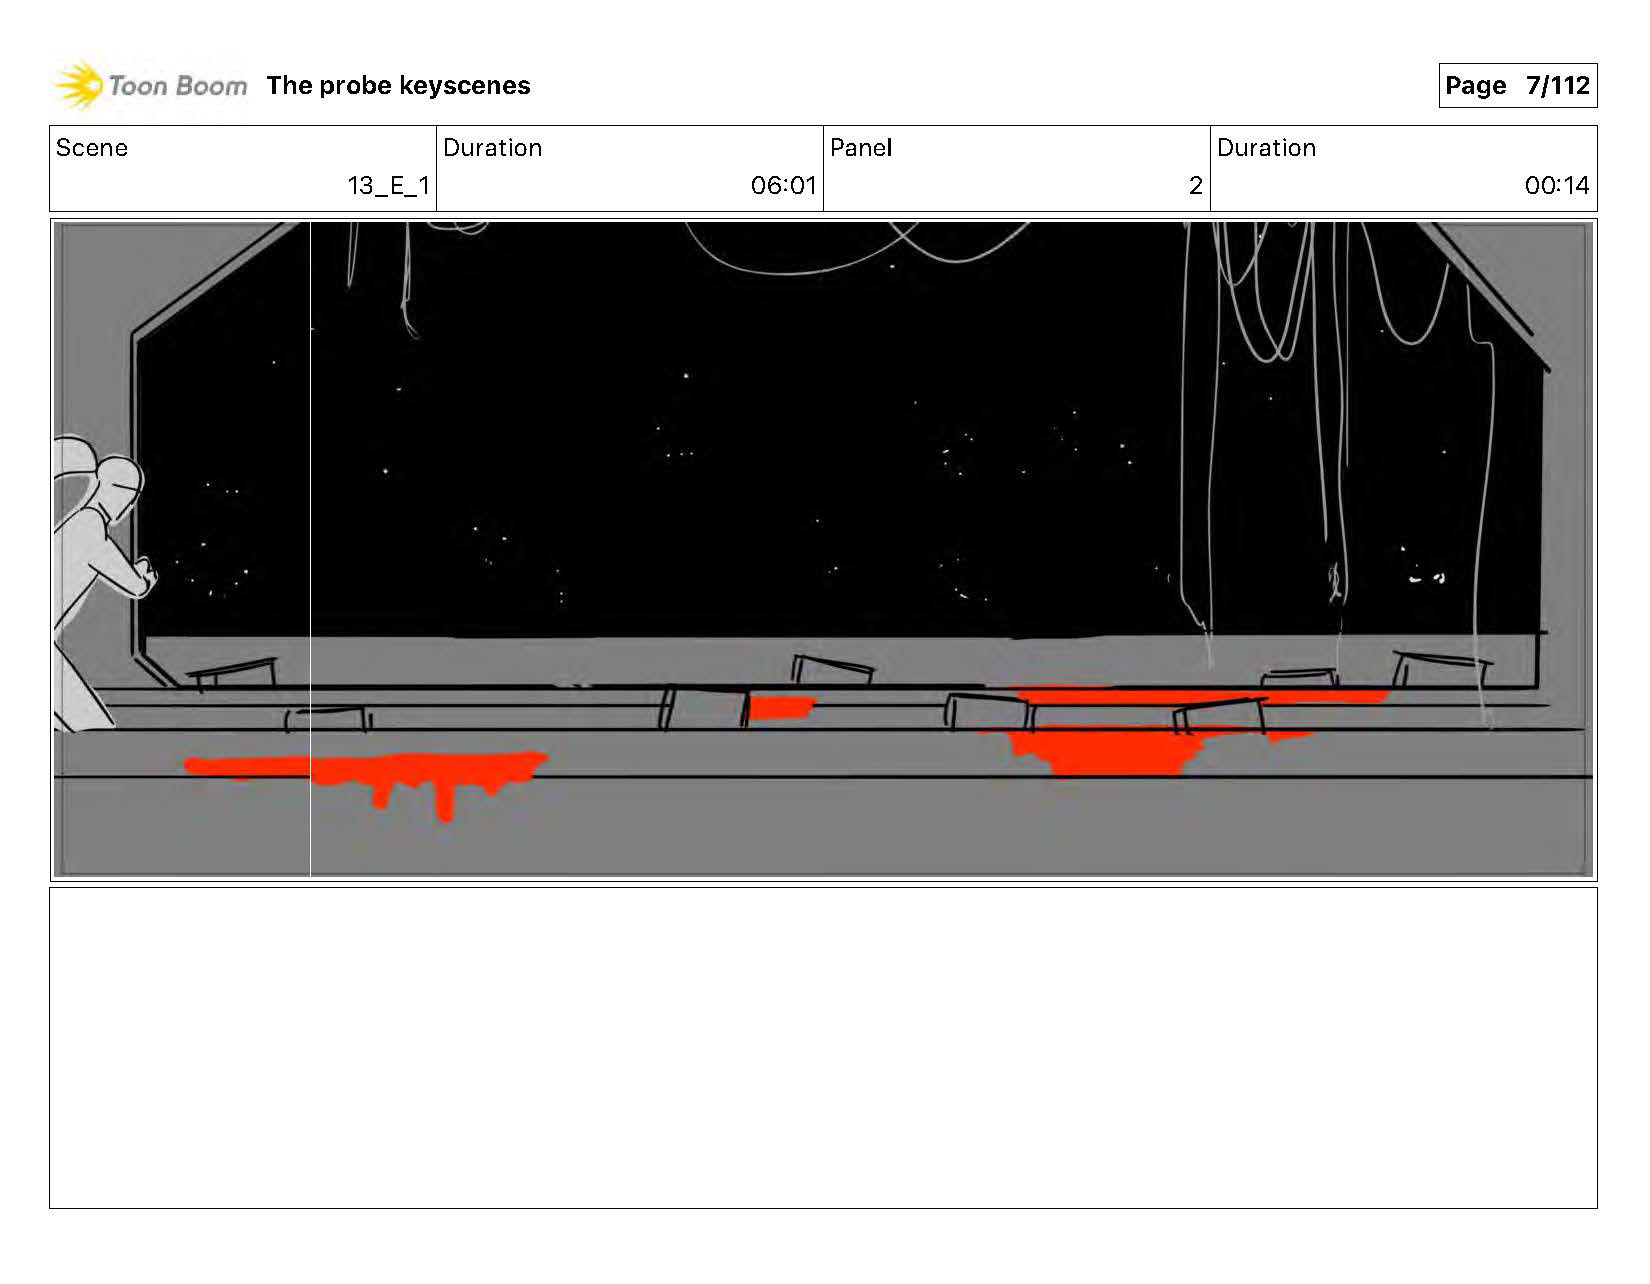Click the storyboard panel drawing thumbnail

click(823, 550)
